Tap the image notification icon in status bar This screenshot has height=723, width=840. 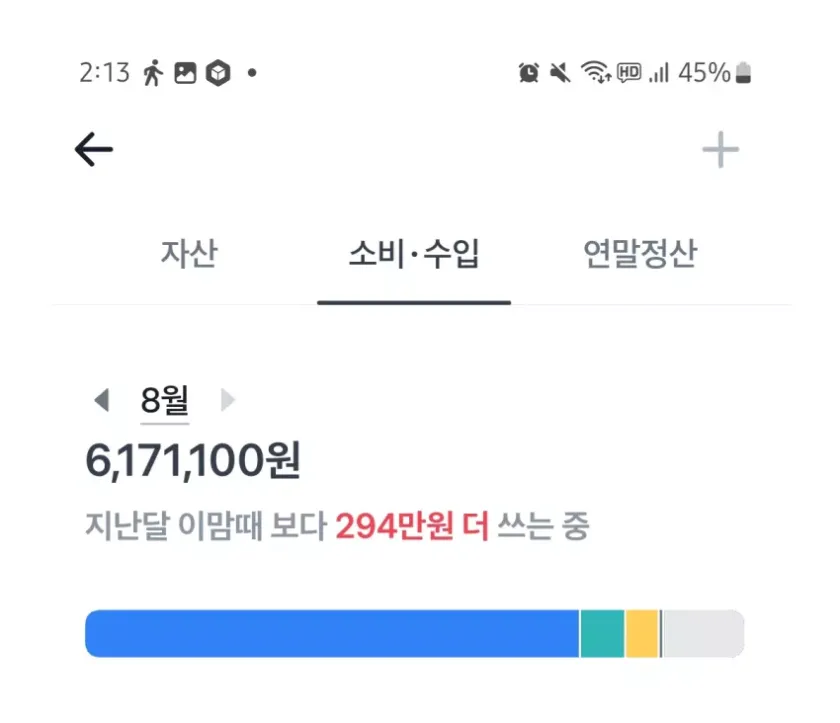pos(185,73)
